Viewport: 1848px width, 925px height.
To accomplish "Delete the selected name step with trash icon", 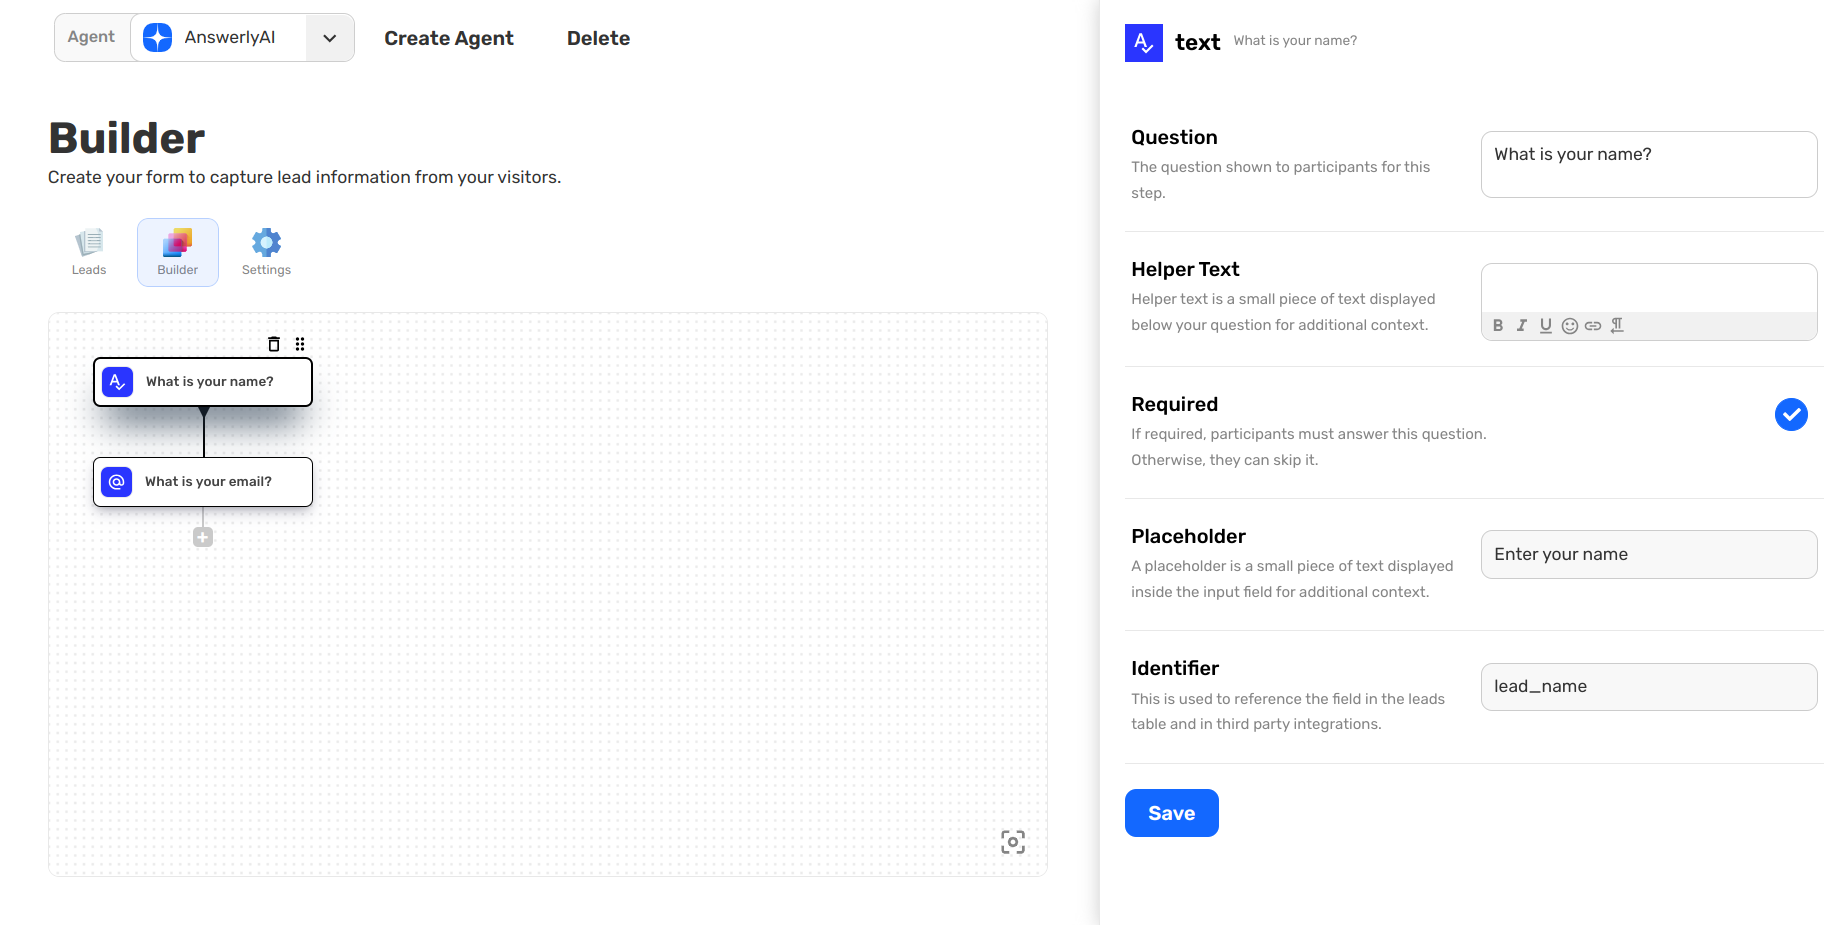I will click(x=274, y=344).
